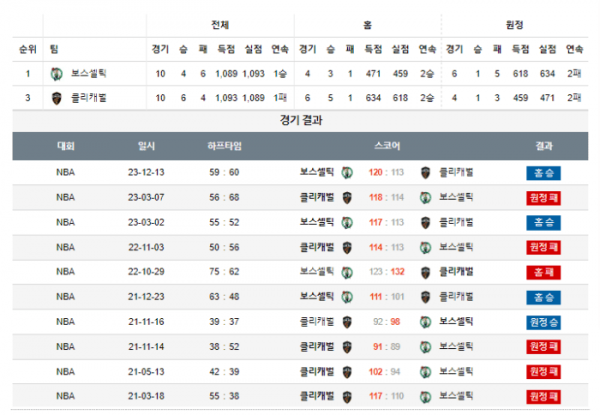The height and width of the screenshot is (415, 600).
Task: Click Cleveland logo in standings row
Action: point(57,98)
